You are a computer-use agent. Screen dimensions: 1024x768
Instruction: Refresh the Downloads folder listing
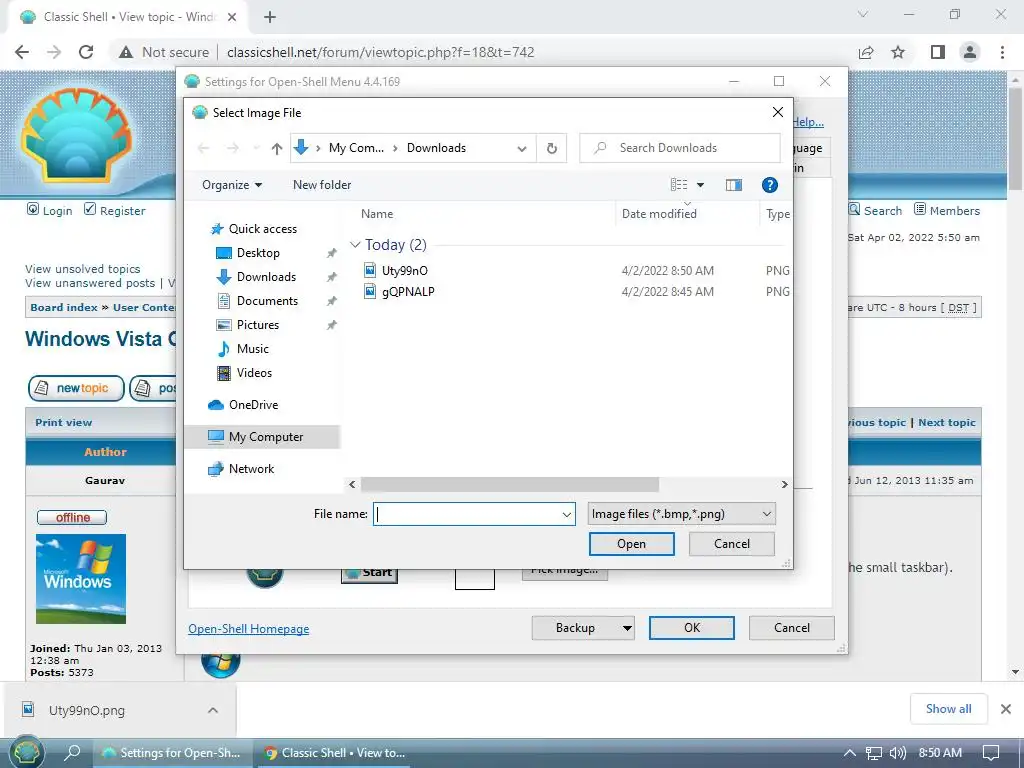pyautogui.click(x=552, y=148)
